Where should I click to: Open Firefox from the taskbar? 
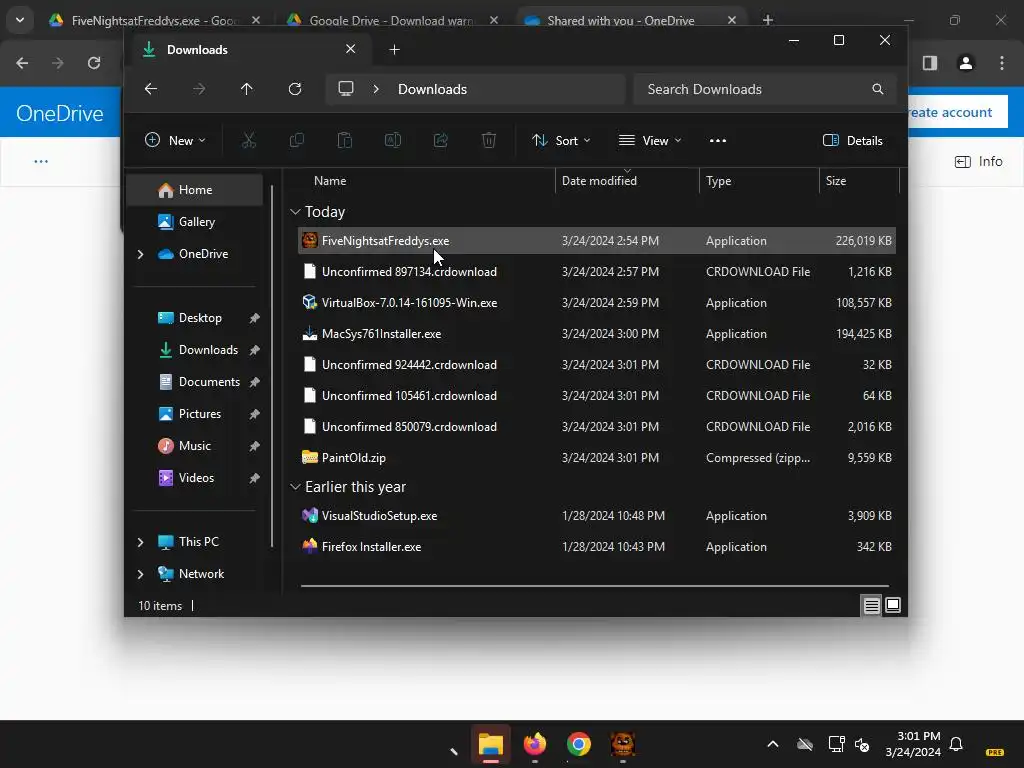click(x=534, y=744)
